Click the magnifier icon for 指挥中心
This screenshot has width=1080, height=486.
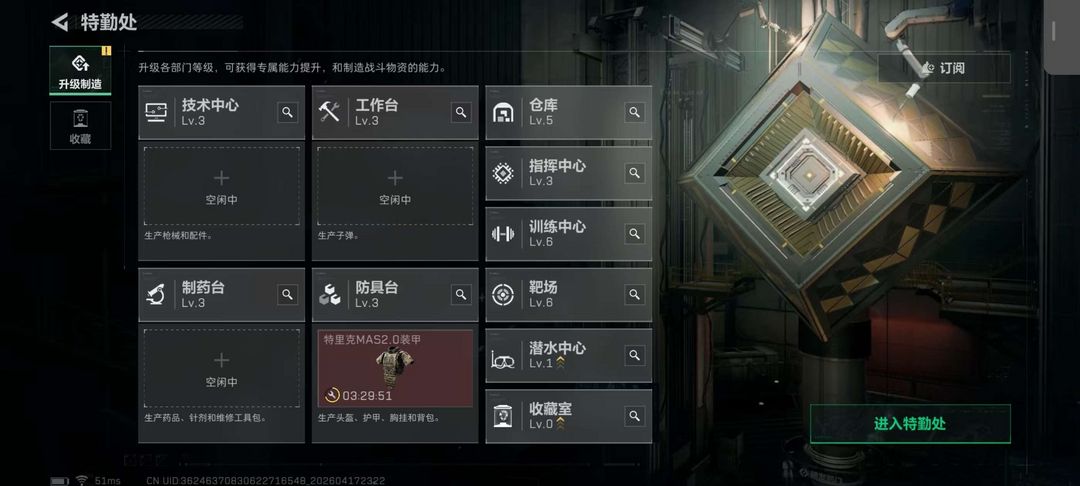click(x=634, y=173)
